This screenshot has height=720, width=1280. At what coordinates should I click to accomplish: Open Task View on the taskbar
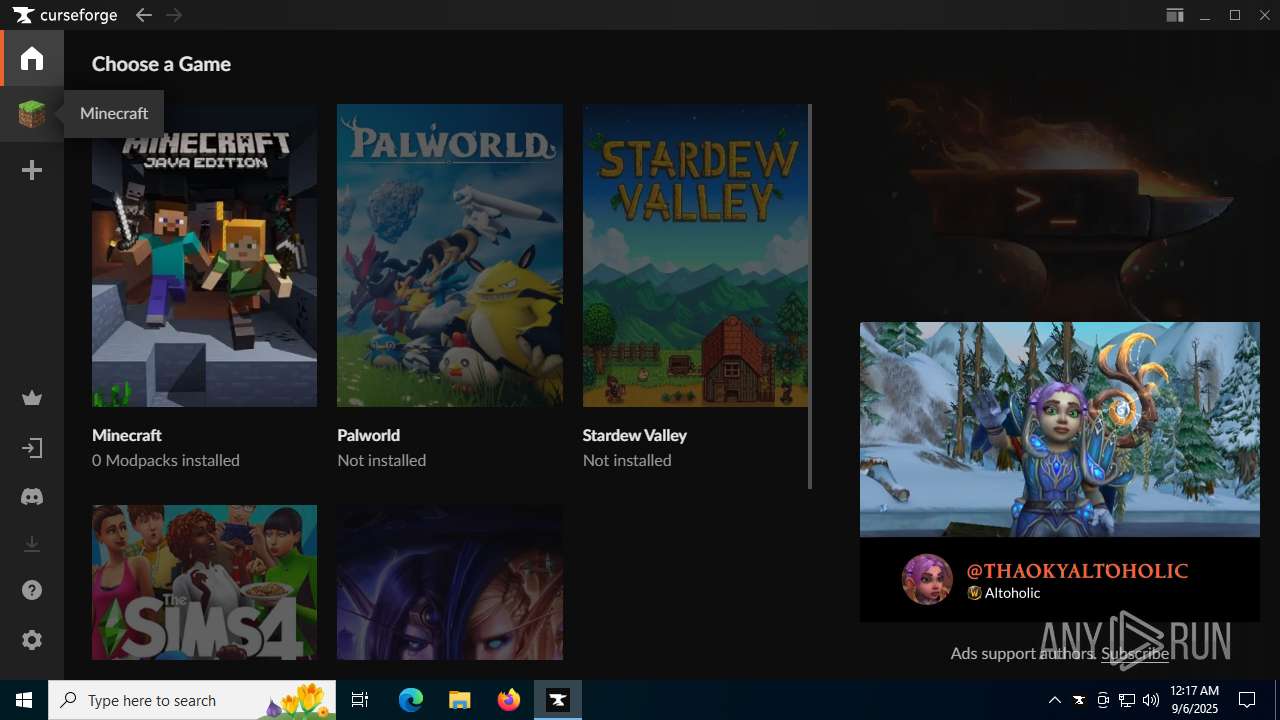coord(361,700)
